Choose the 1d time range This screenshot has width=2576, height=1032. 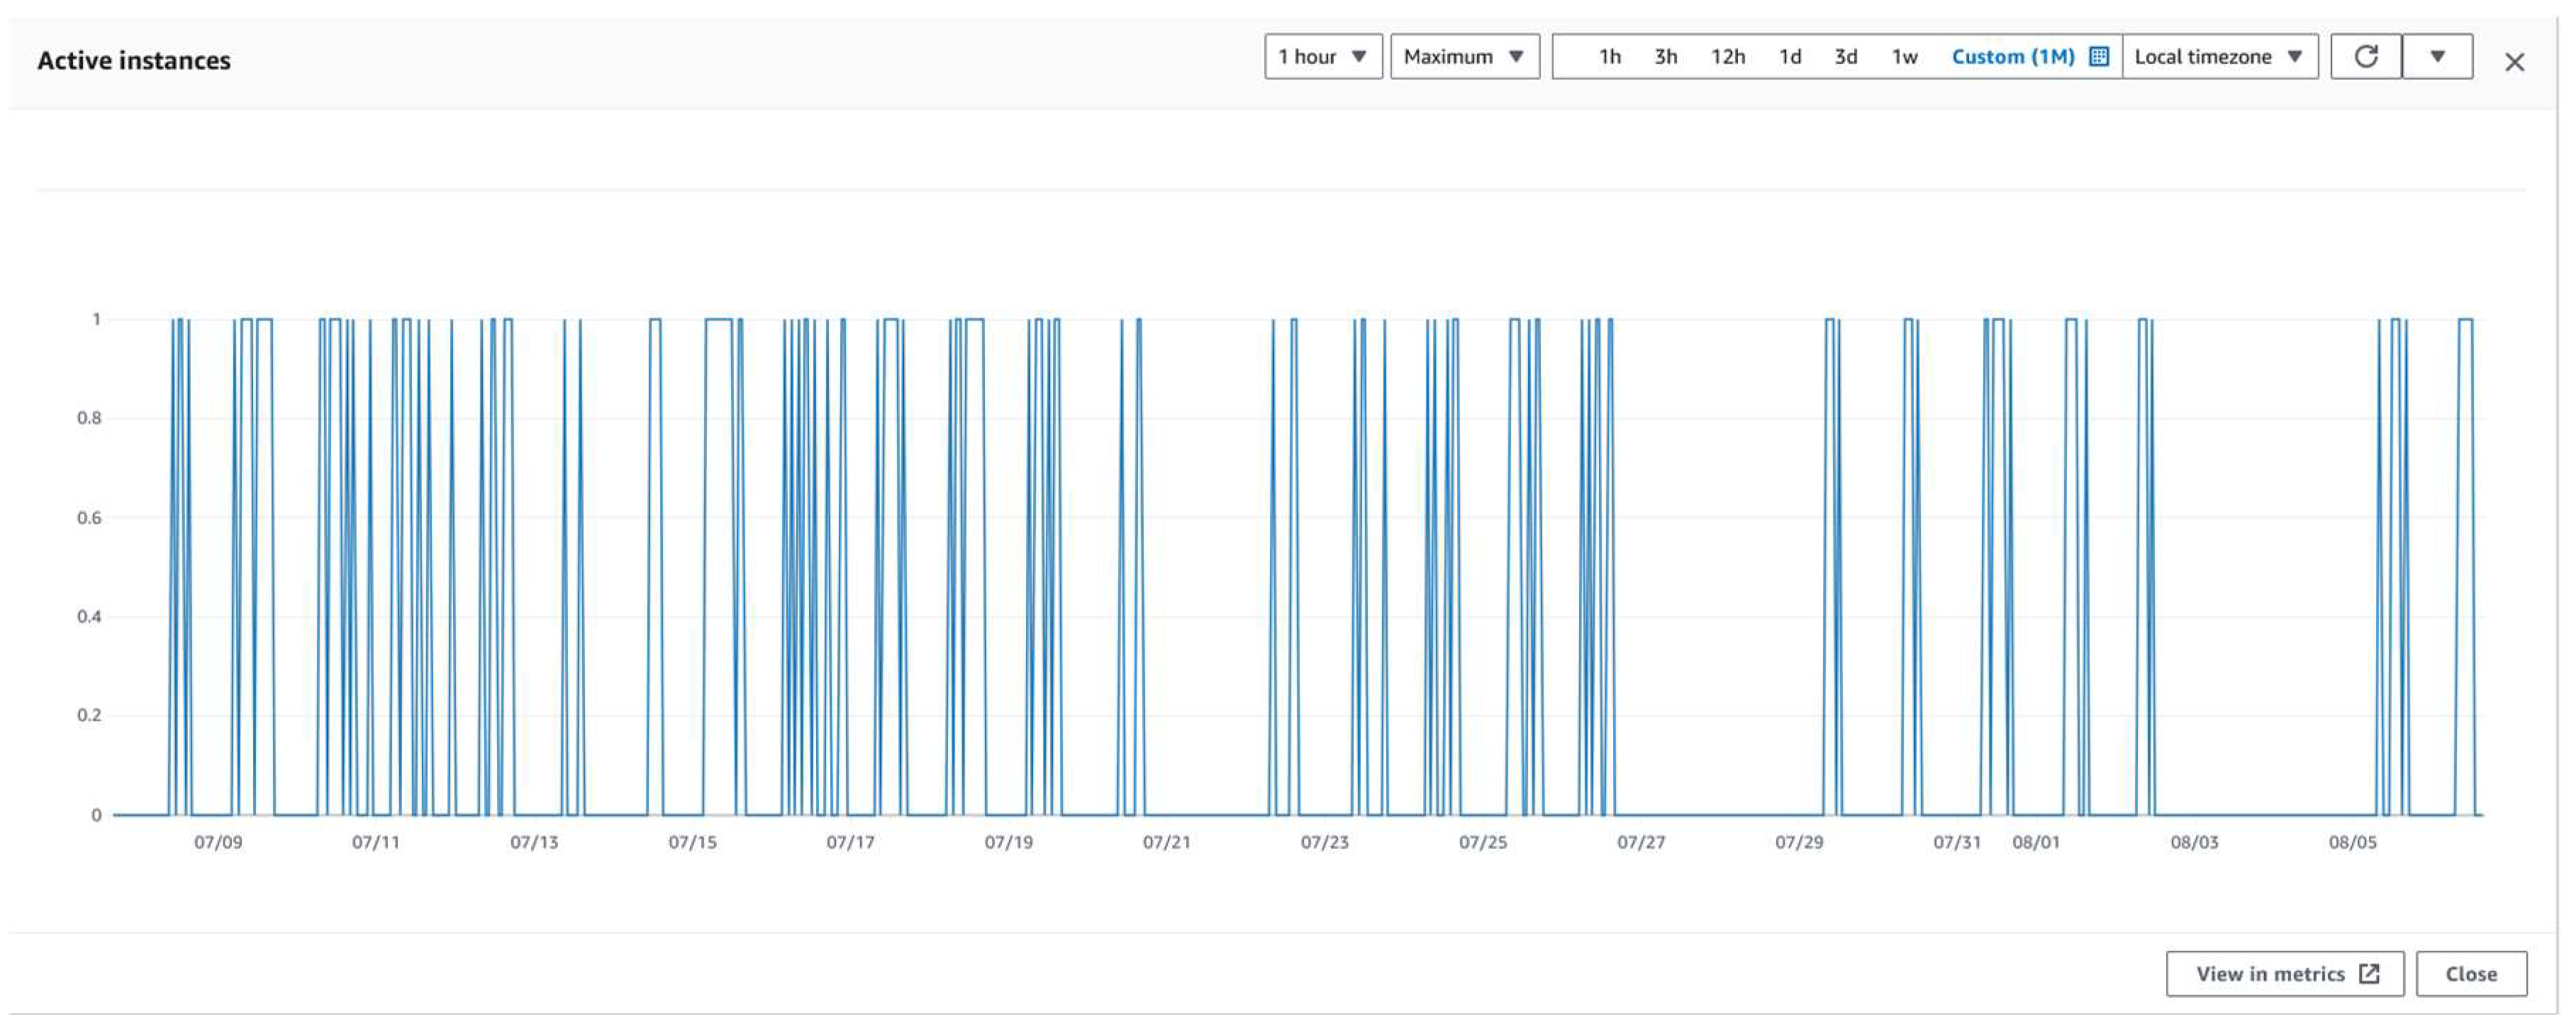point(1789,57)
